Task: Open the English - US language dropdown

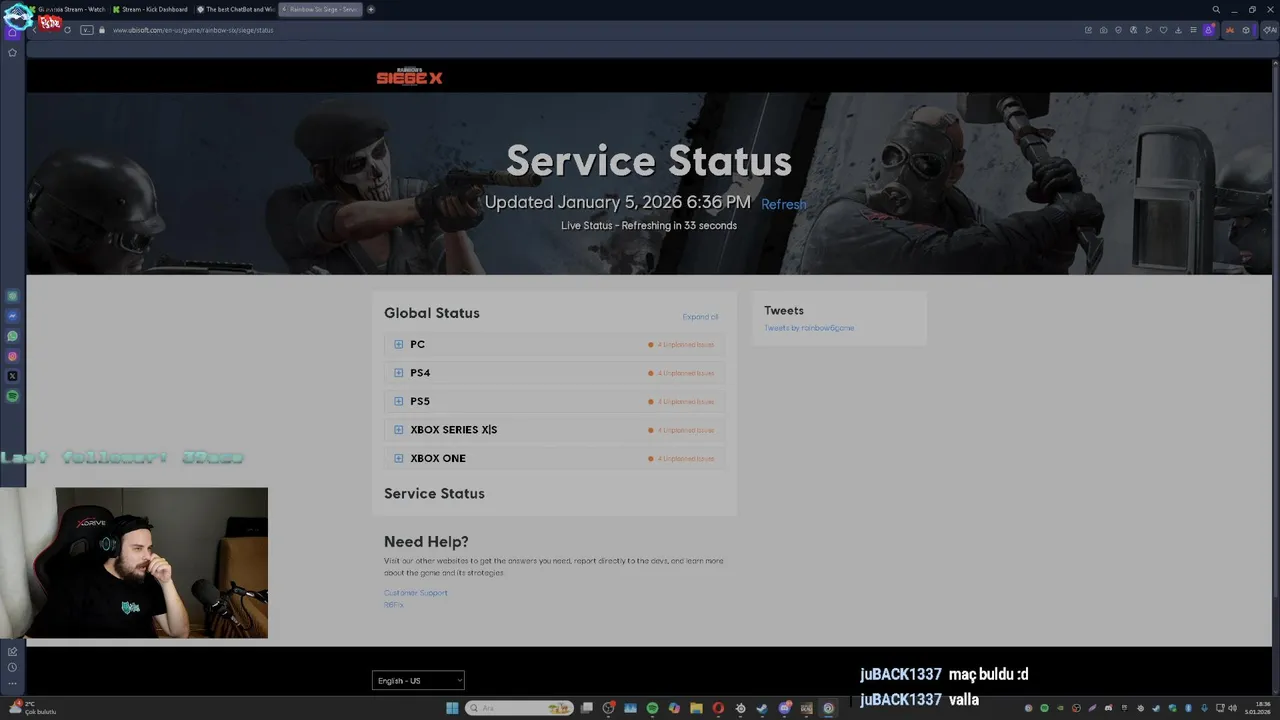Action: point(418,681)
